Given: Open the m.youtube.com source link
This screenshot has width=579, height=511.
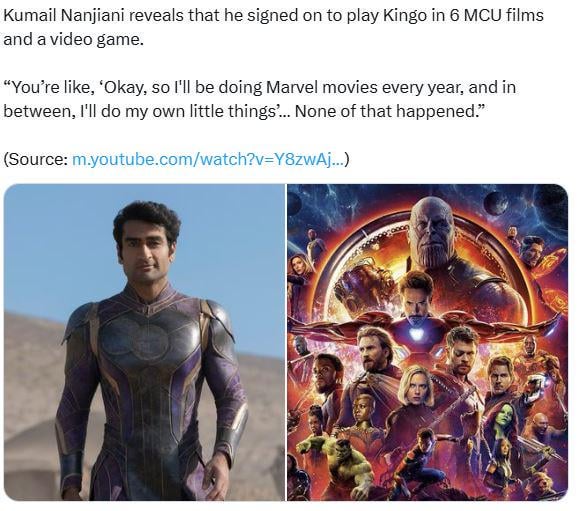Looking at the screenshot, I should pyautogui.click(x=208, y=160).
